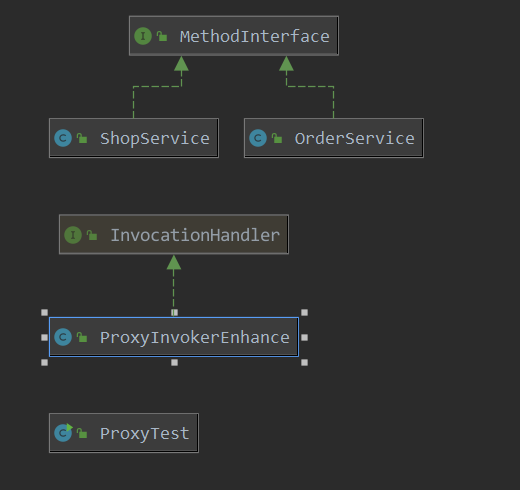The image size is (520, 490).
Task: Grab the bottom-left selection handle of ProxyInvokerEnhance
Action: point(44,362)
